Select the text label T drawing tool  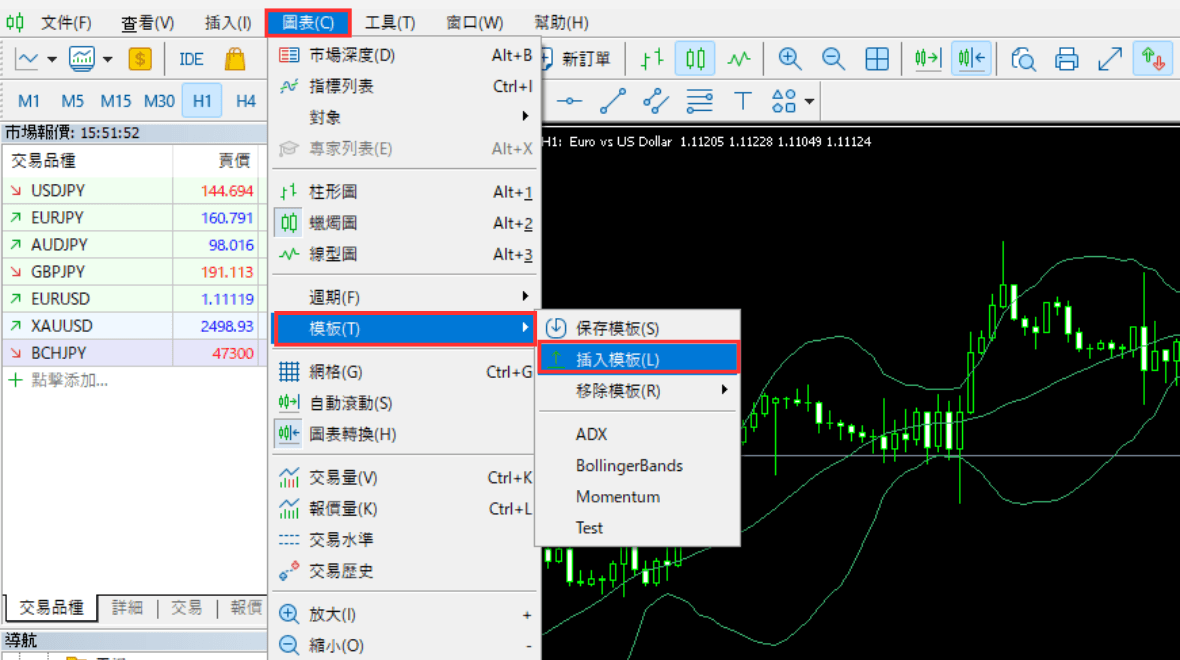click(x=743, y=101)
